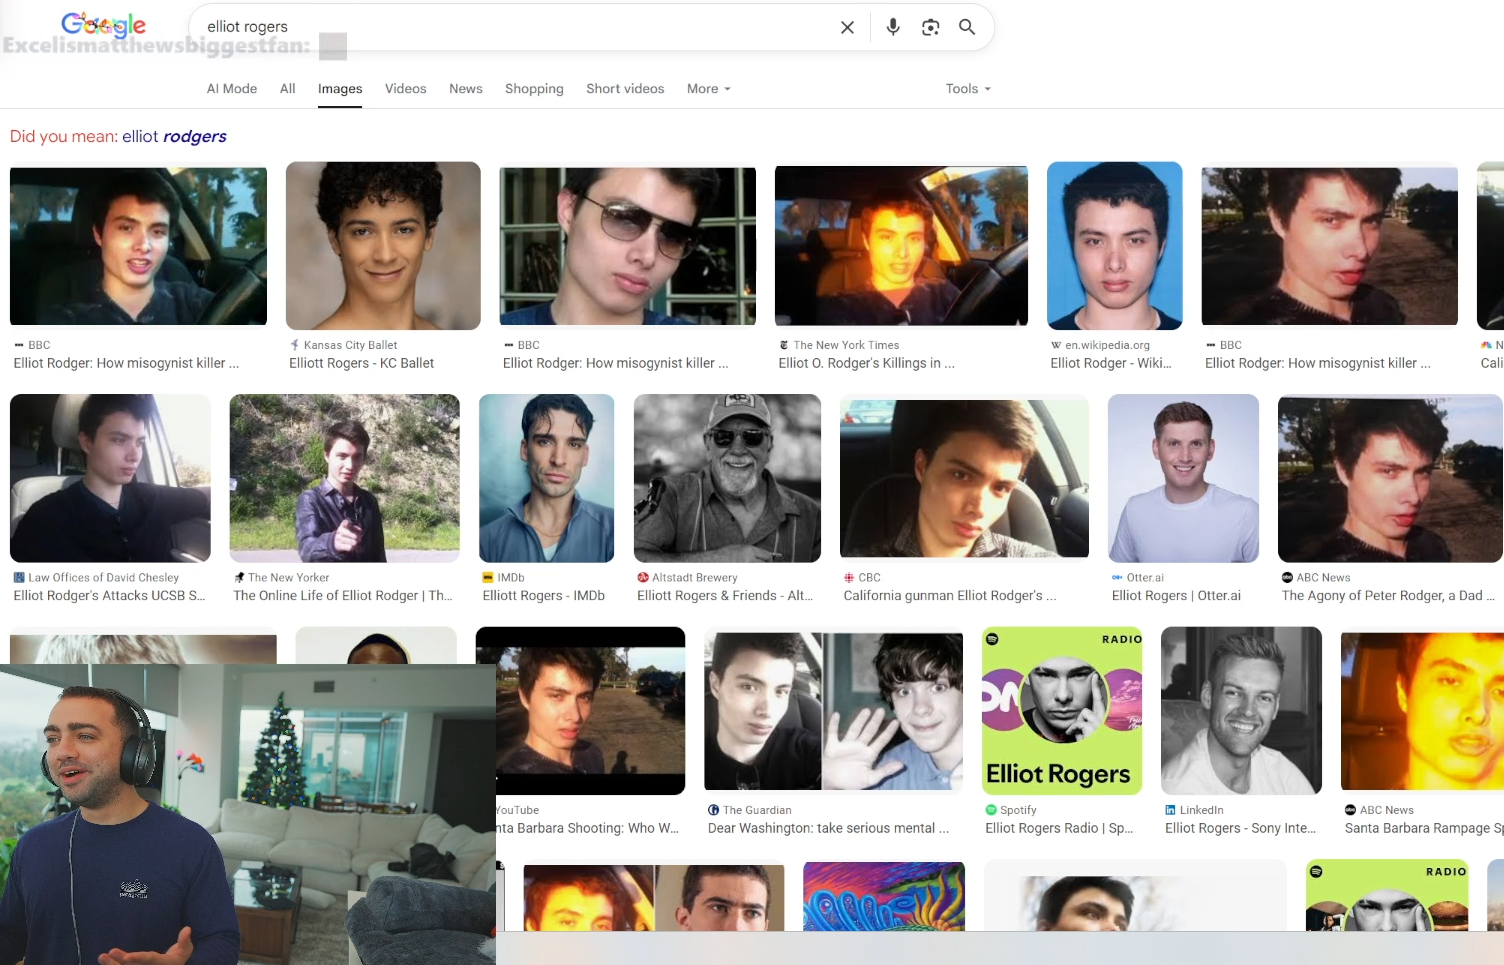Open 'Dear Washington: take serious mental ...' link
Screen dimensions: 1504x965
(829, 828)
